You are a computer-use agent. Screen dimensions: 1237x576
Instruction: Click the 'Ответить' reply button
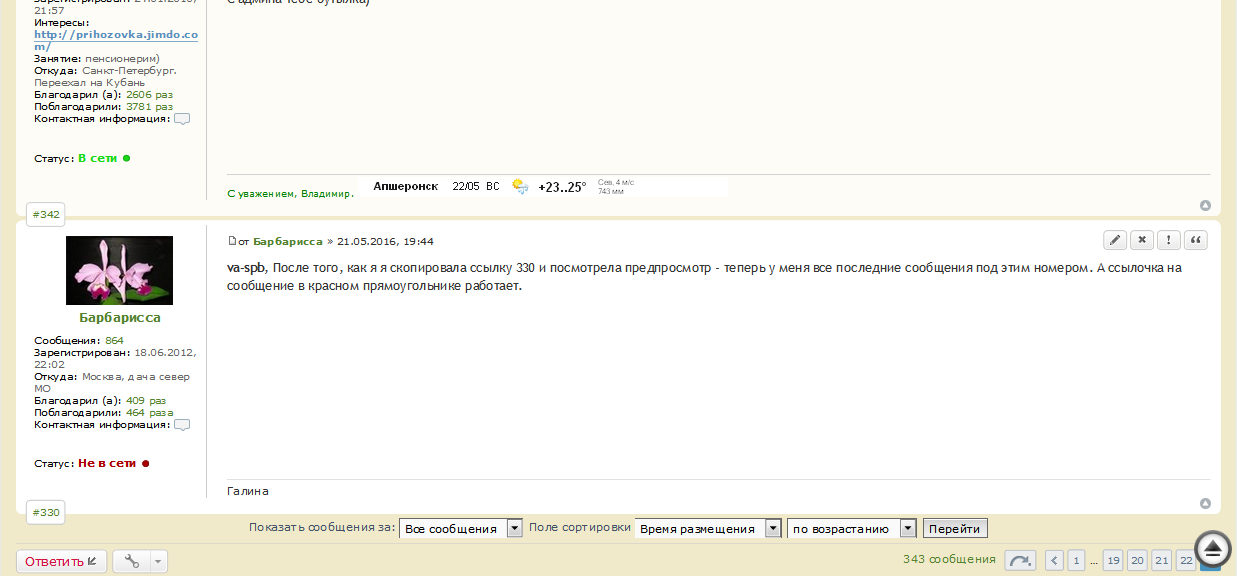pyautogui.click(x=61, y=561)
